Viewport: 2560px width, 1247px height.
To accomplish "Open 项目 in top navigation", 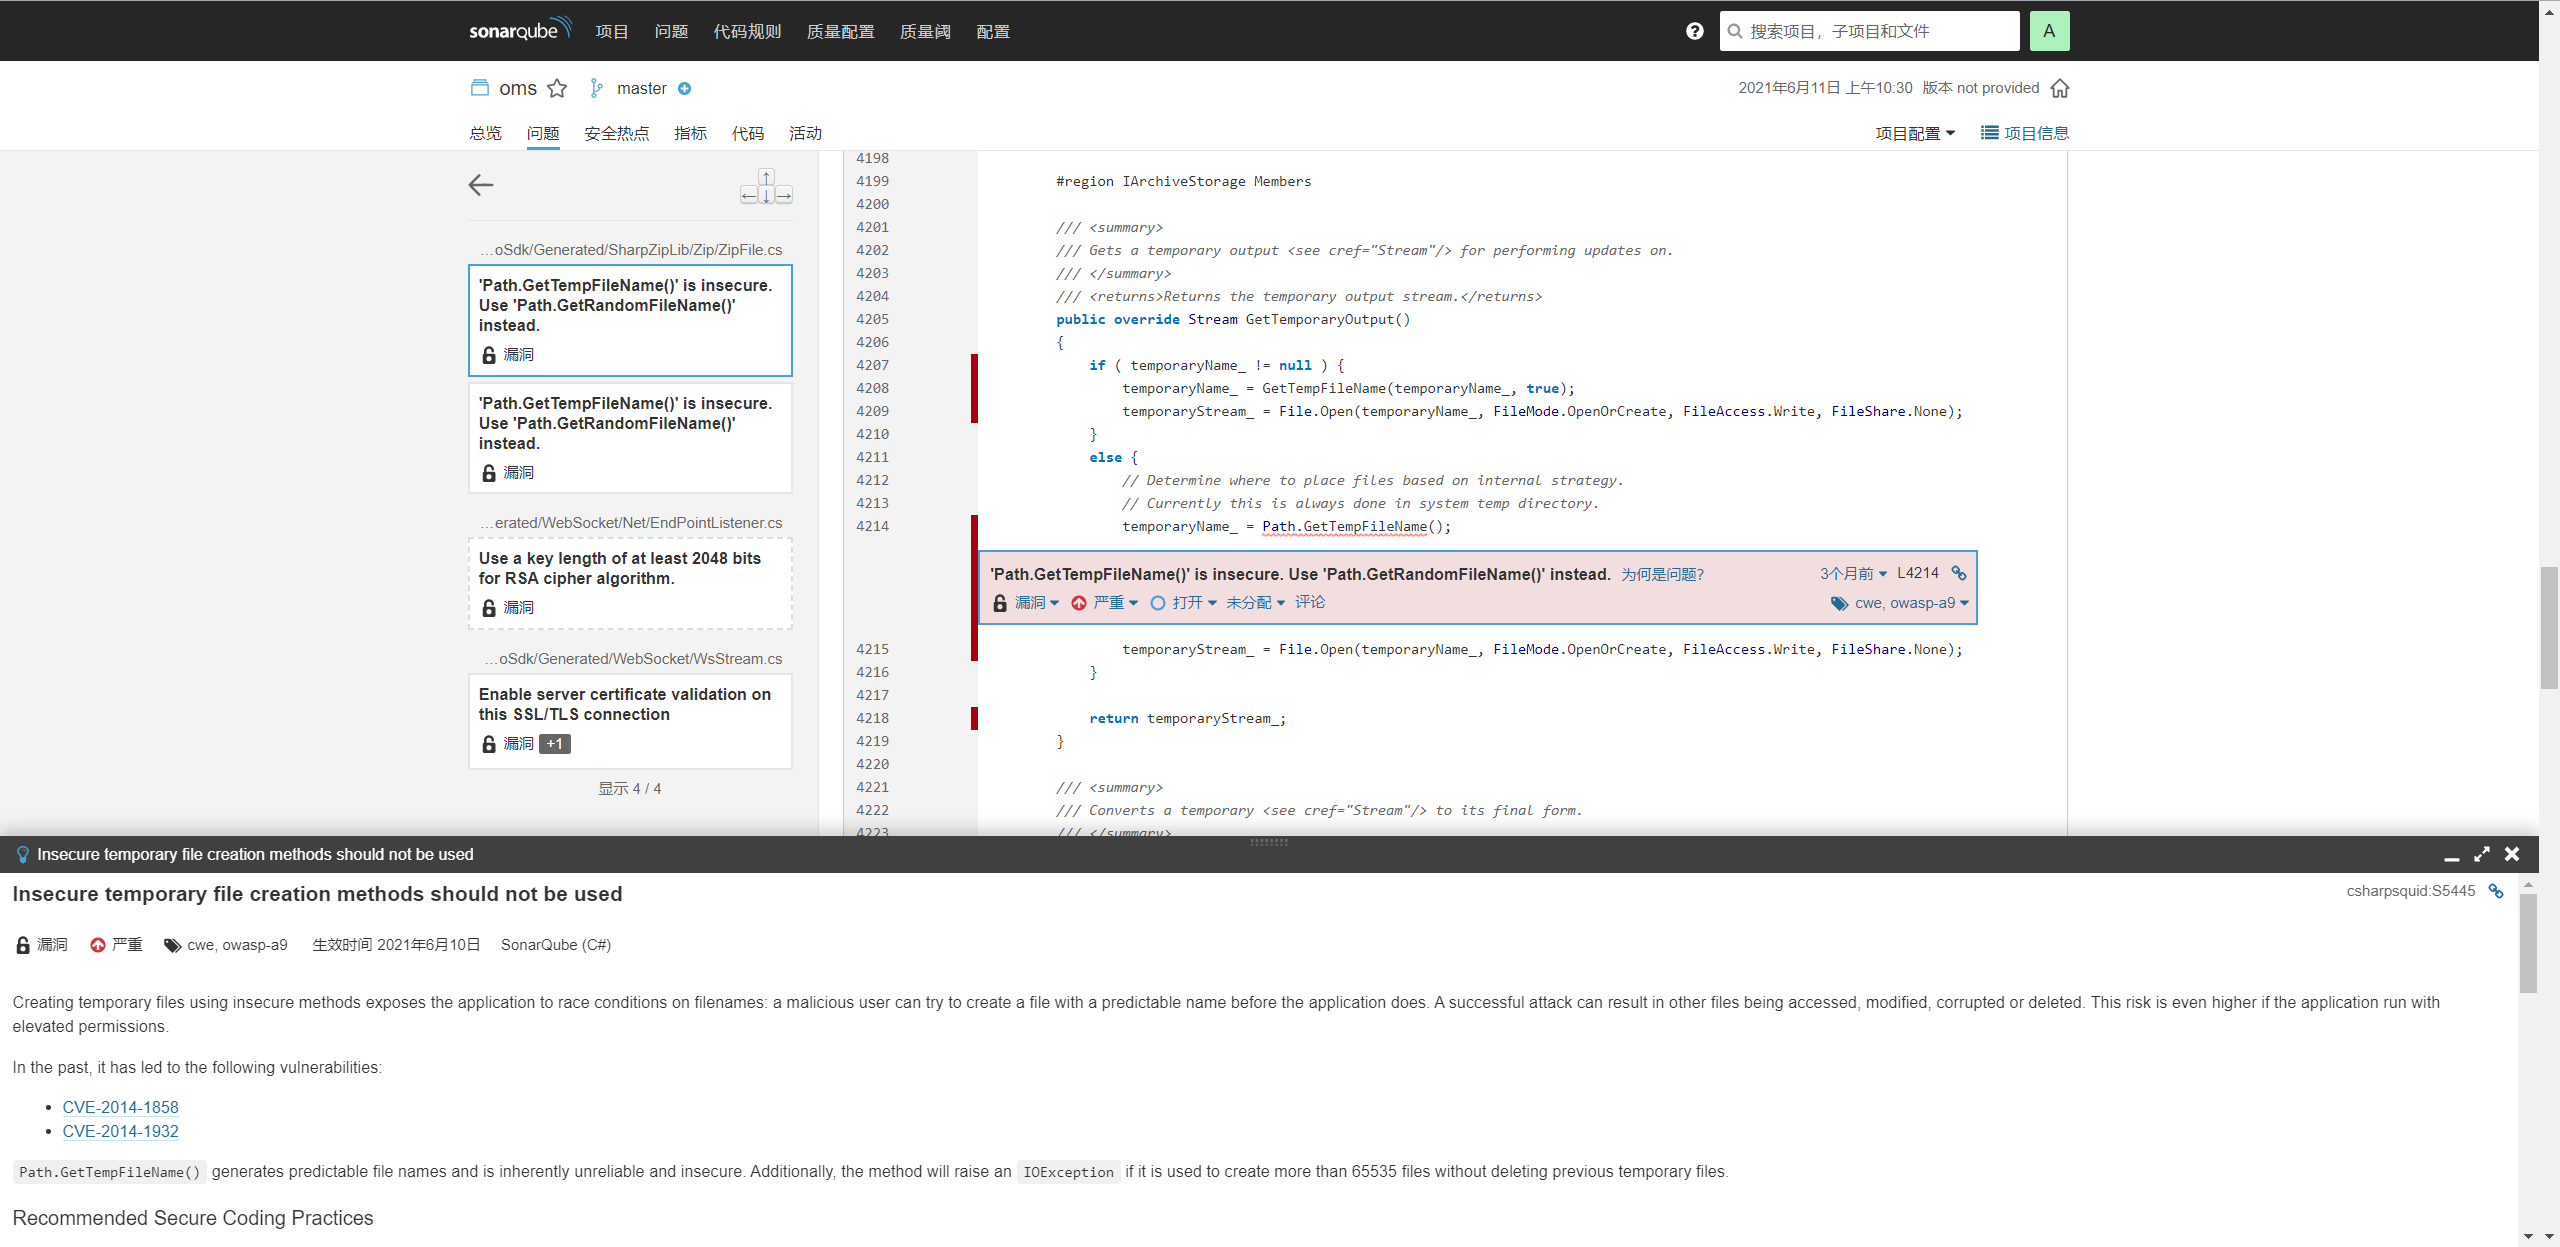I will click(x=612, y=31).
